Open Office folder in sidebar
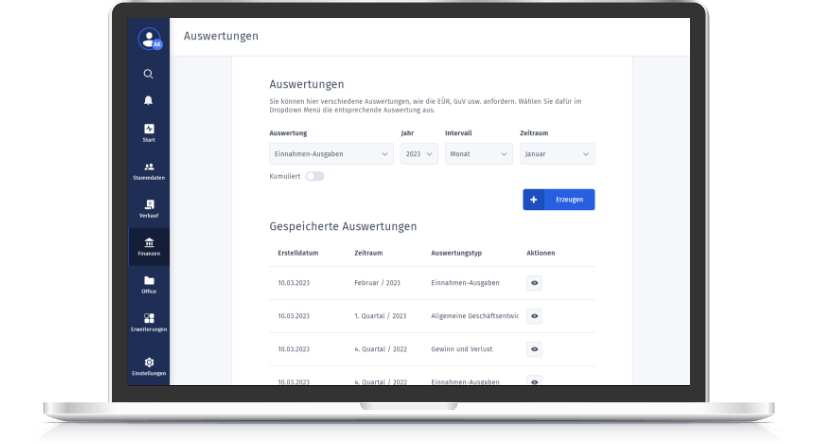818x444 pixels. (149, 285)
